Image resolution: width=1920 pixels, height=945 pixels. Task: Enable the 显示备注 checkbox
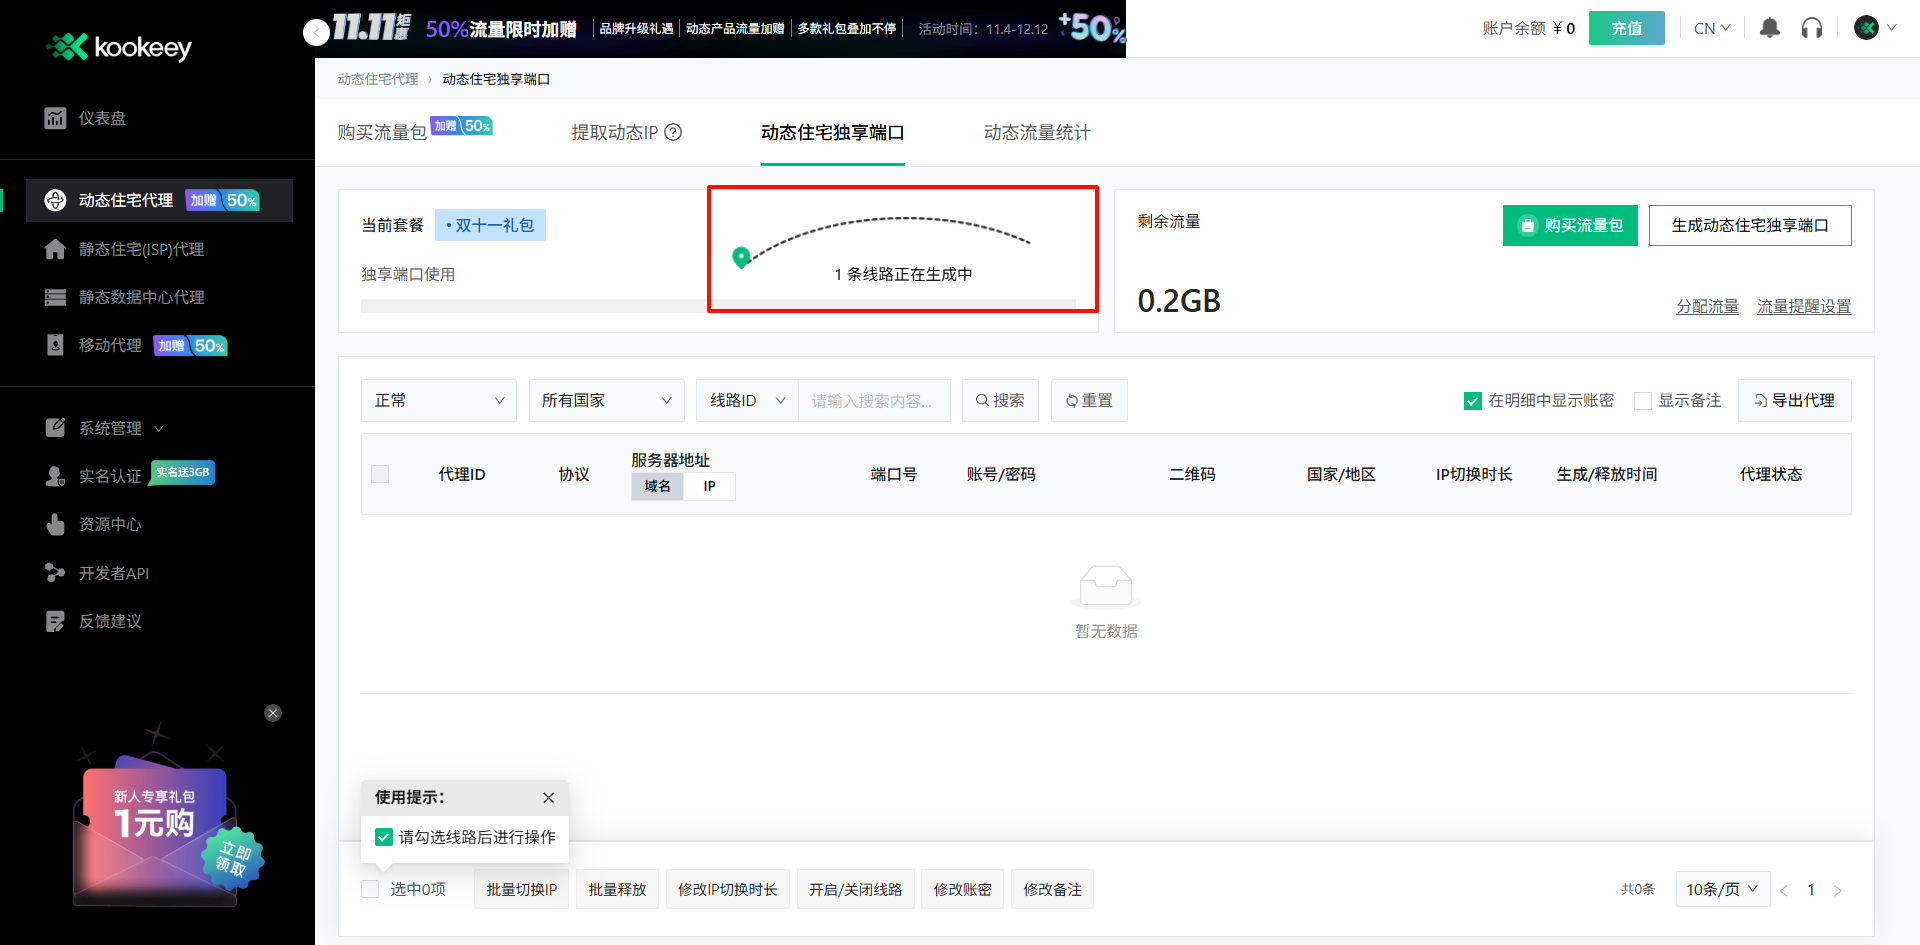[x=1642, y=400]
